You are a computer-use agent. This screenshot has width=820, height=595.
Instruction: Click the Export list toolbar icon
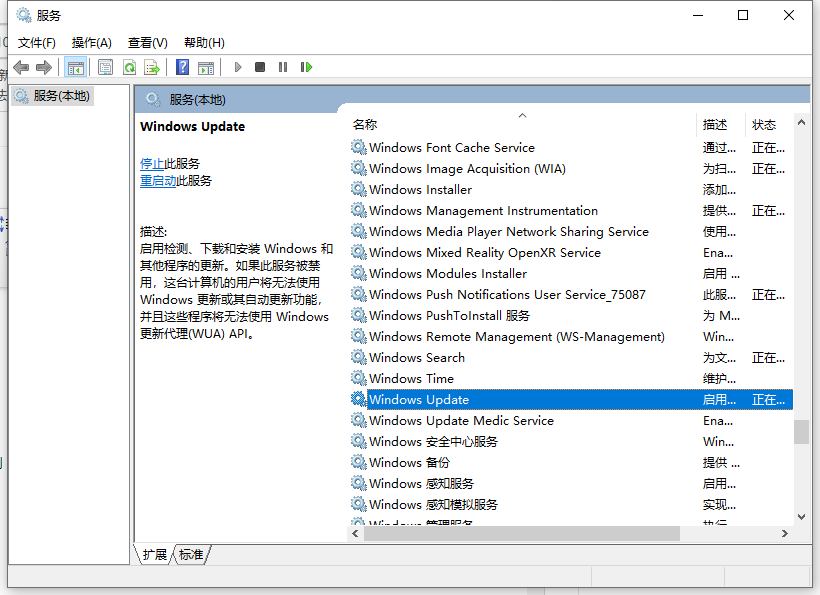coord(152,67)
